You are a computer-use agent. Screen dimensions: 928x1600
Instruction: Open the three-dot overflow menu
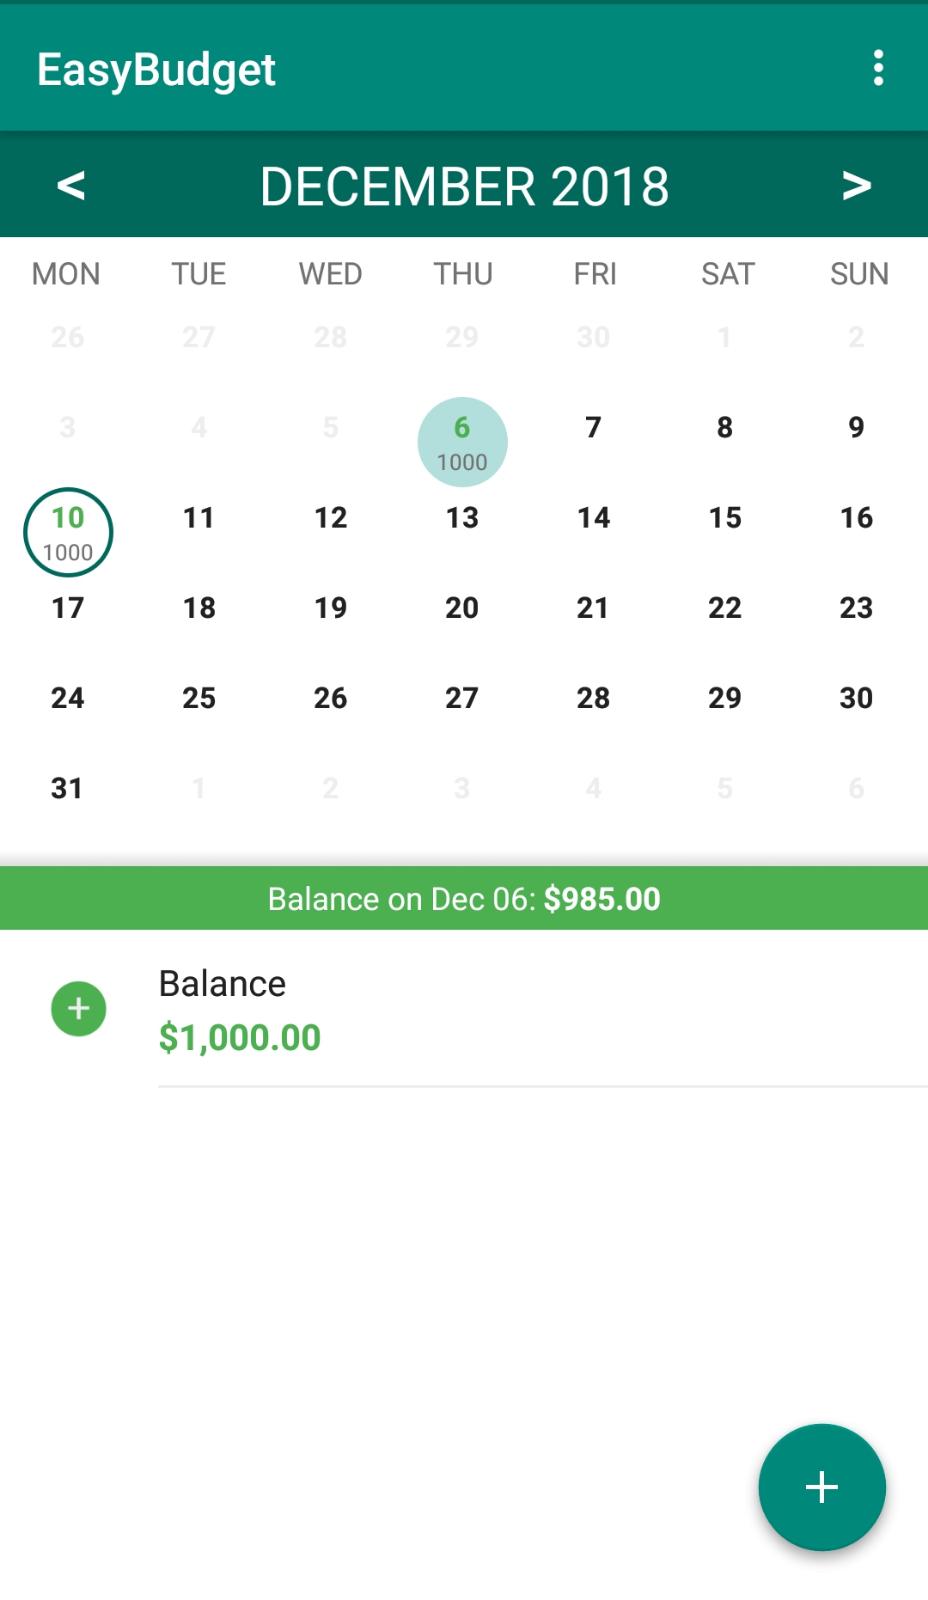tap(878, 68)
